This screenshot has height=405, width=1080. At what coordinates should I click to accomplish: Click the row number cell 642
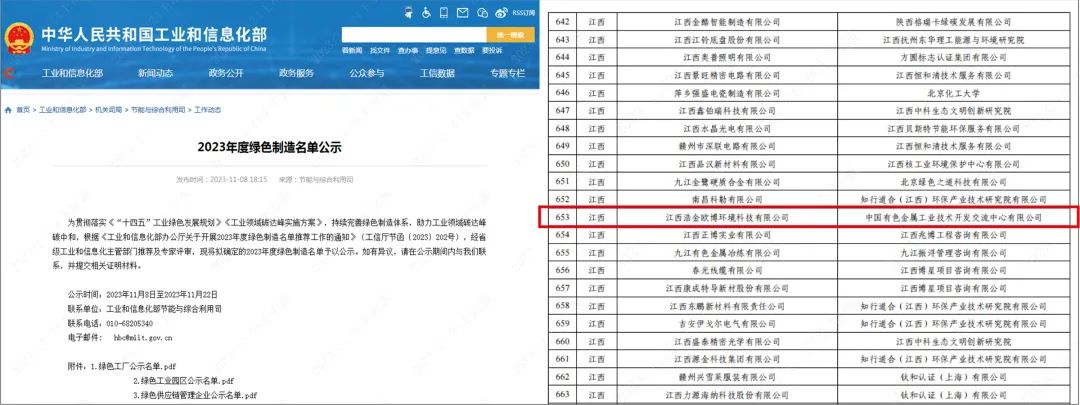coord(563,23)
